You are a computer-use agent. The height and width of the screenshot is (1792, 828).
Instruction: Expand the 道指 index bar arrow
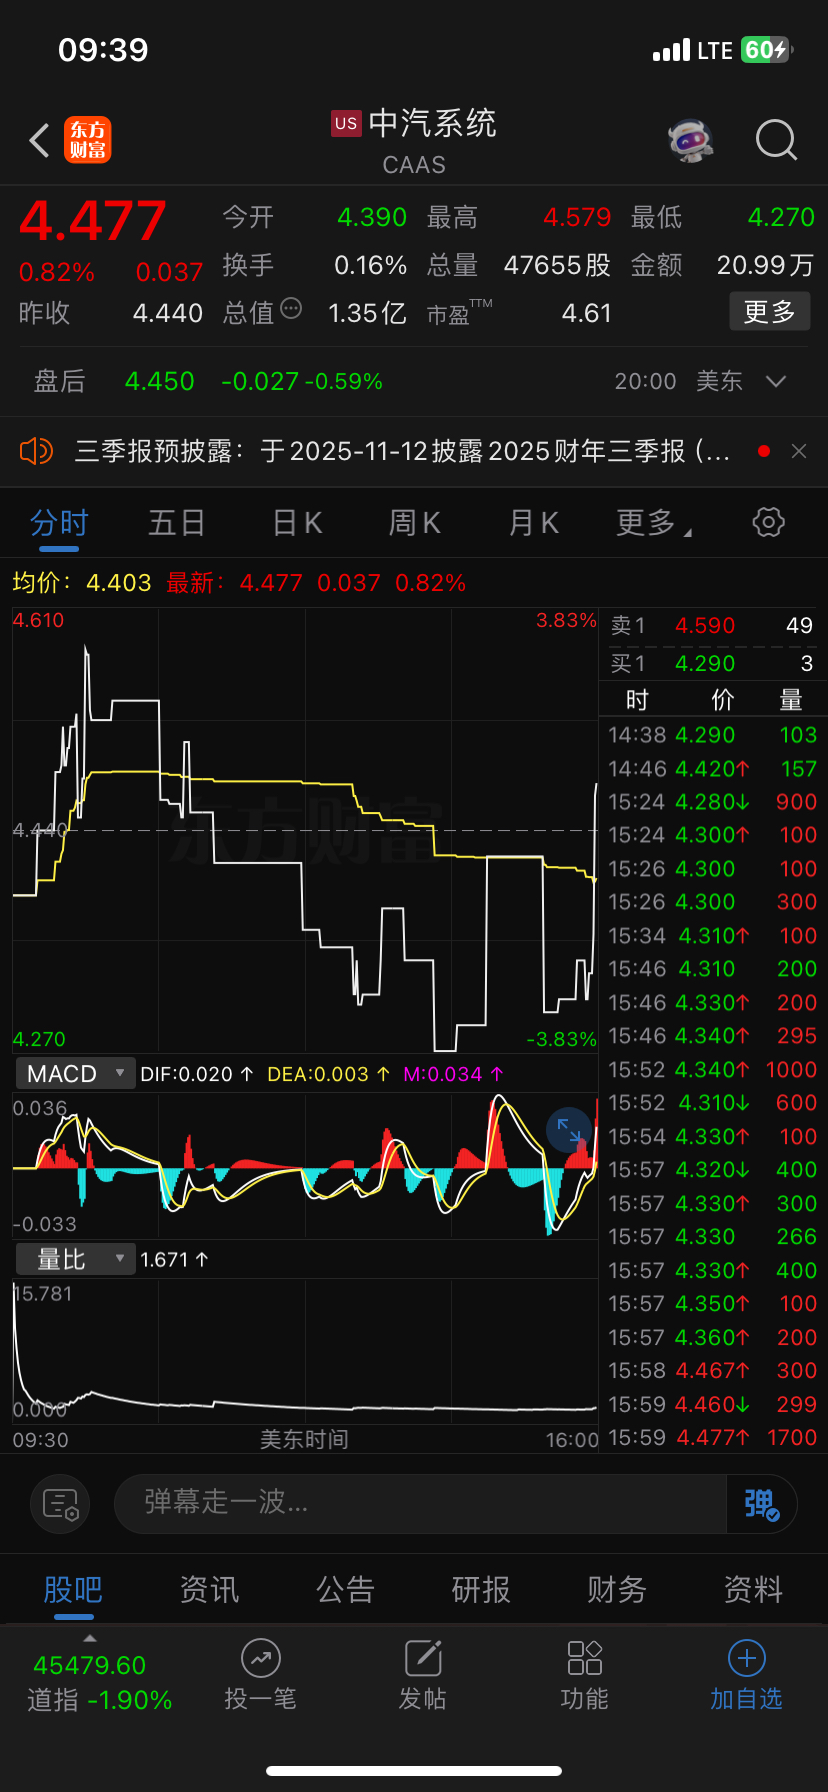tap(90, 1638)
